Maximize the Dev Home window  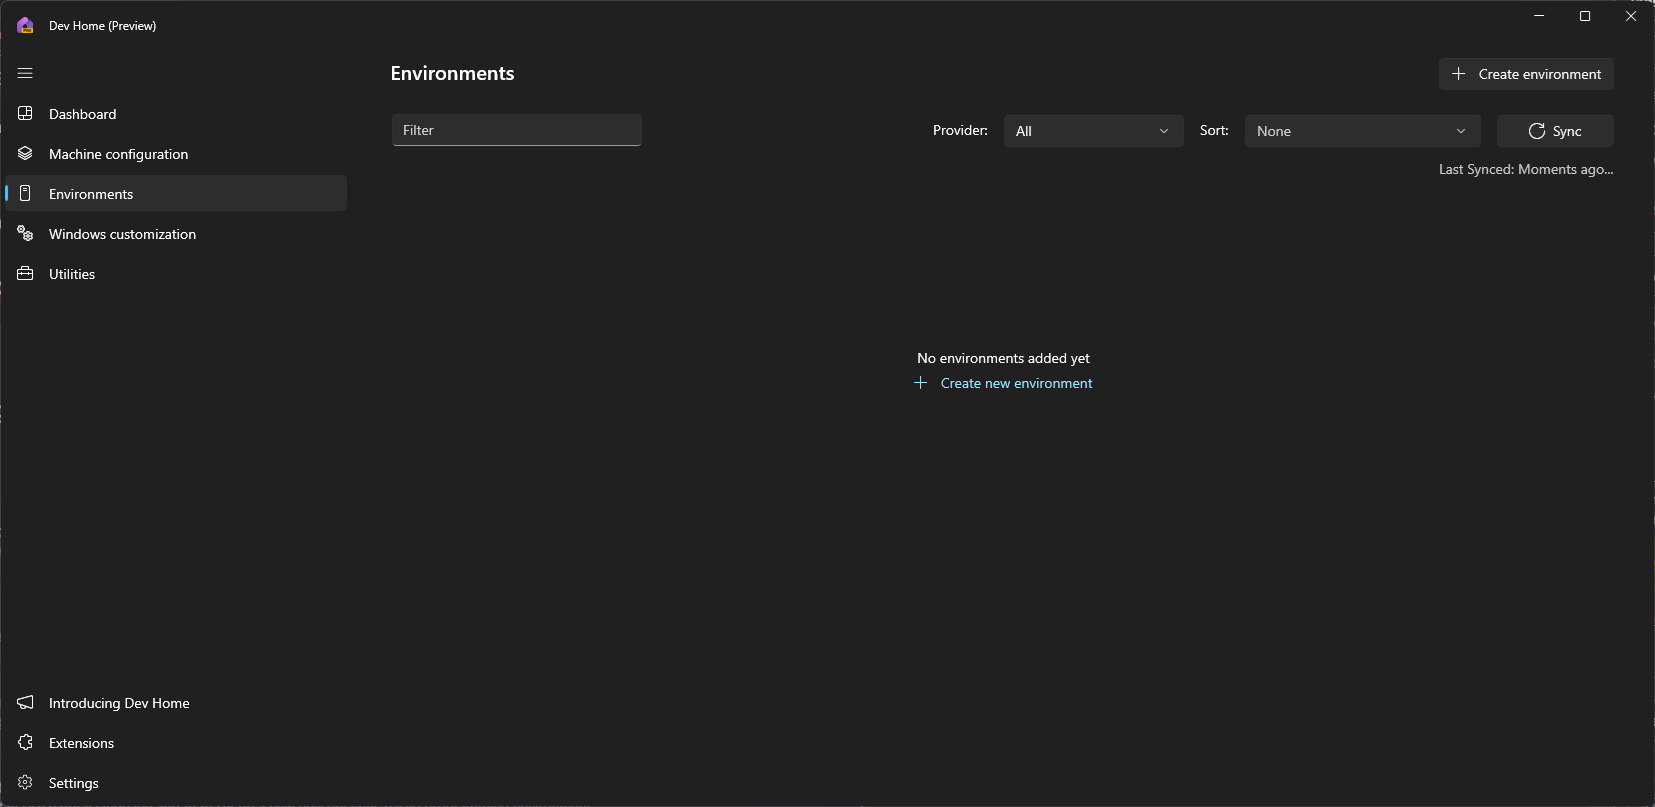(x=1585, y=16)
